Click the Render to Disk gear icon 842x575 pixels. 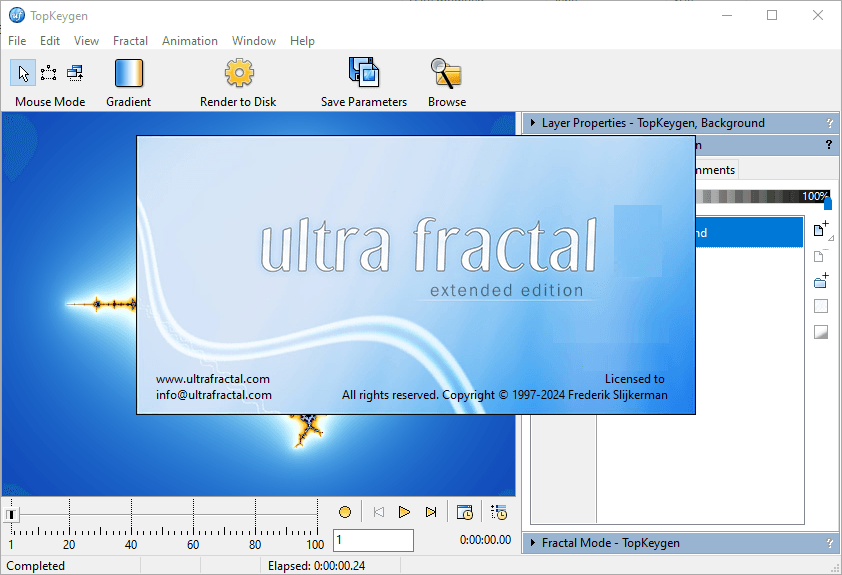pos(239,73)
